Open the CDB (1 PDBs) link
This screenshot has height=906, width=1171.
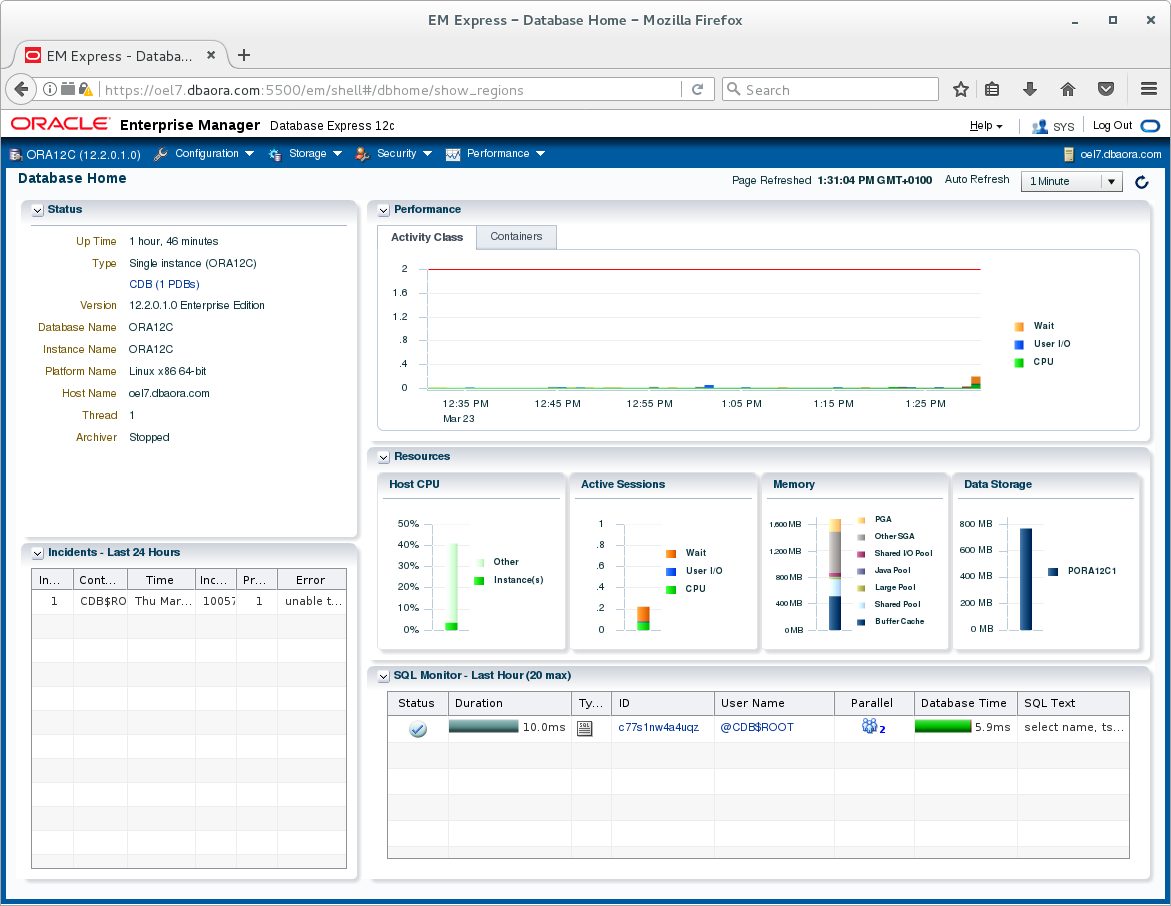164,285
